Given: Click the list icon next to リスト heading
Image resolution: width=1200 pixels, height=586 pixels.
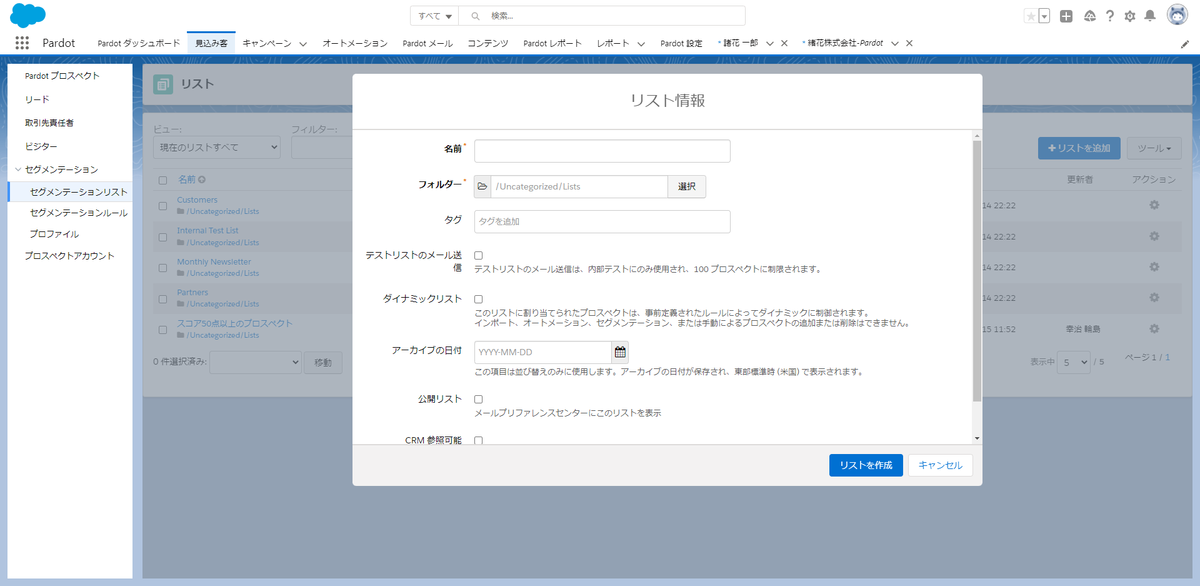Looking at the screenshot, I should point(163,84).
